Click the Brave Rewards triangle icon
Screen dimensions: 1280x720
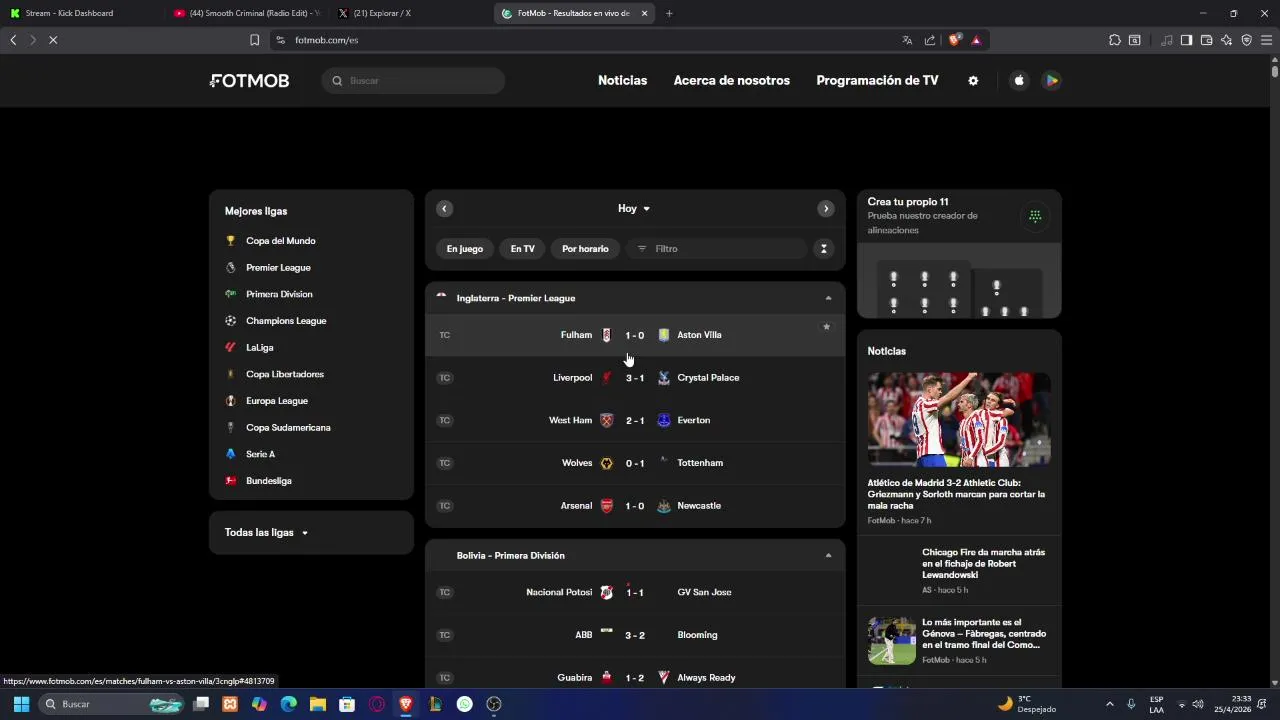pos(976,40)
